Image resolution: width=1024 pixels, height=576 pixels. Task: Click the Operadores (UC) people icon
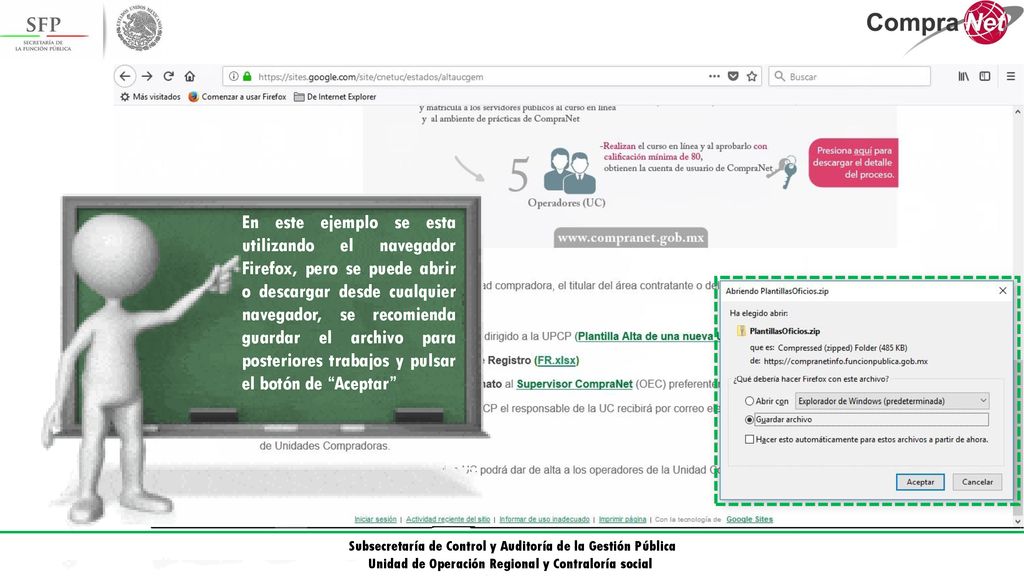(569, 170)
